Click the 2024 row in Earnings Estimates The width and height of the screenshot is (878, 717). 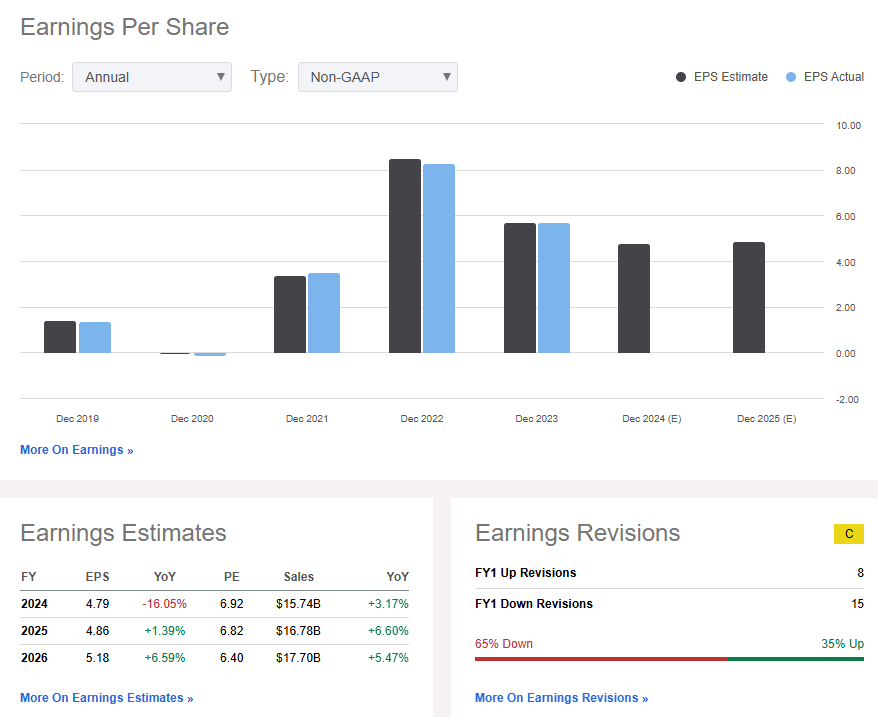[214, 605]
